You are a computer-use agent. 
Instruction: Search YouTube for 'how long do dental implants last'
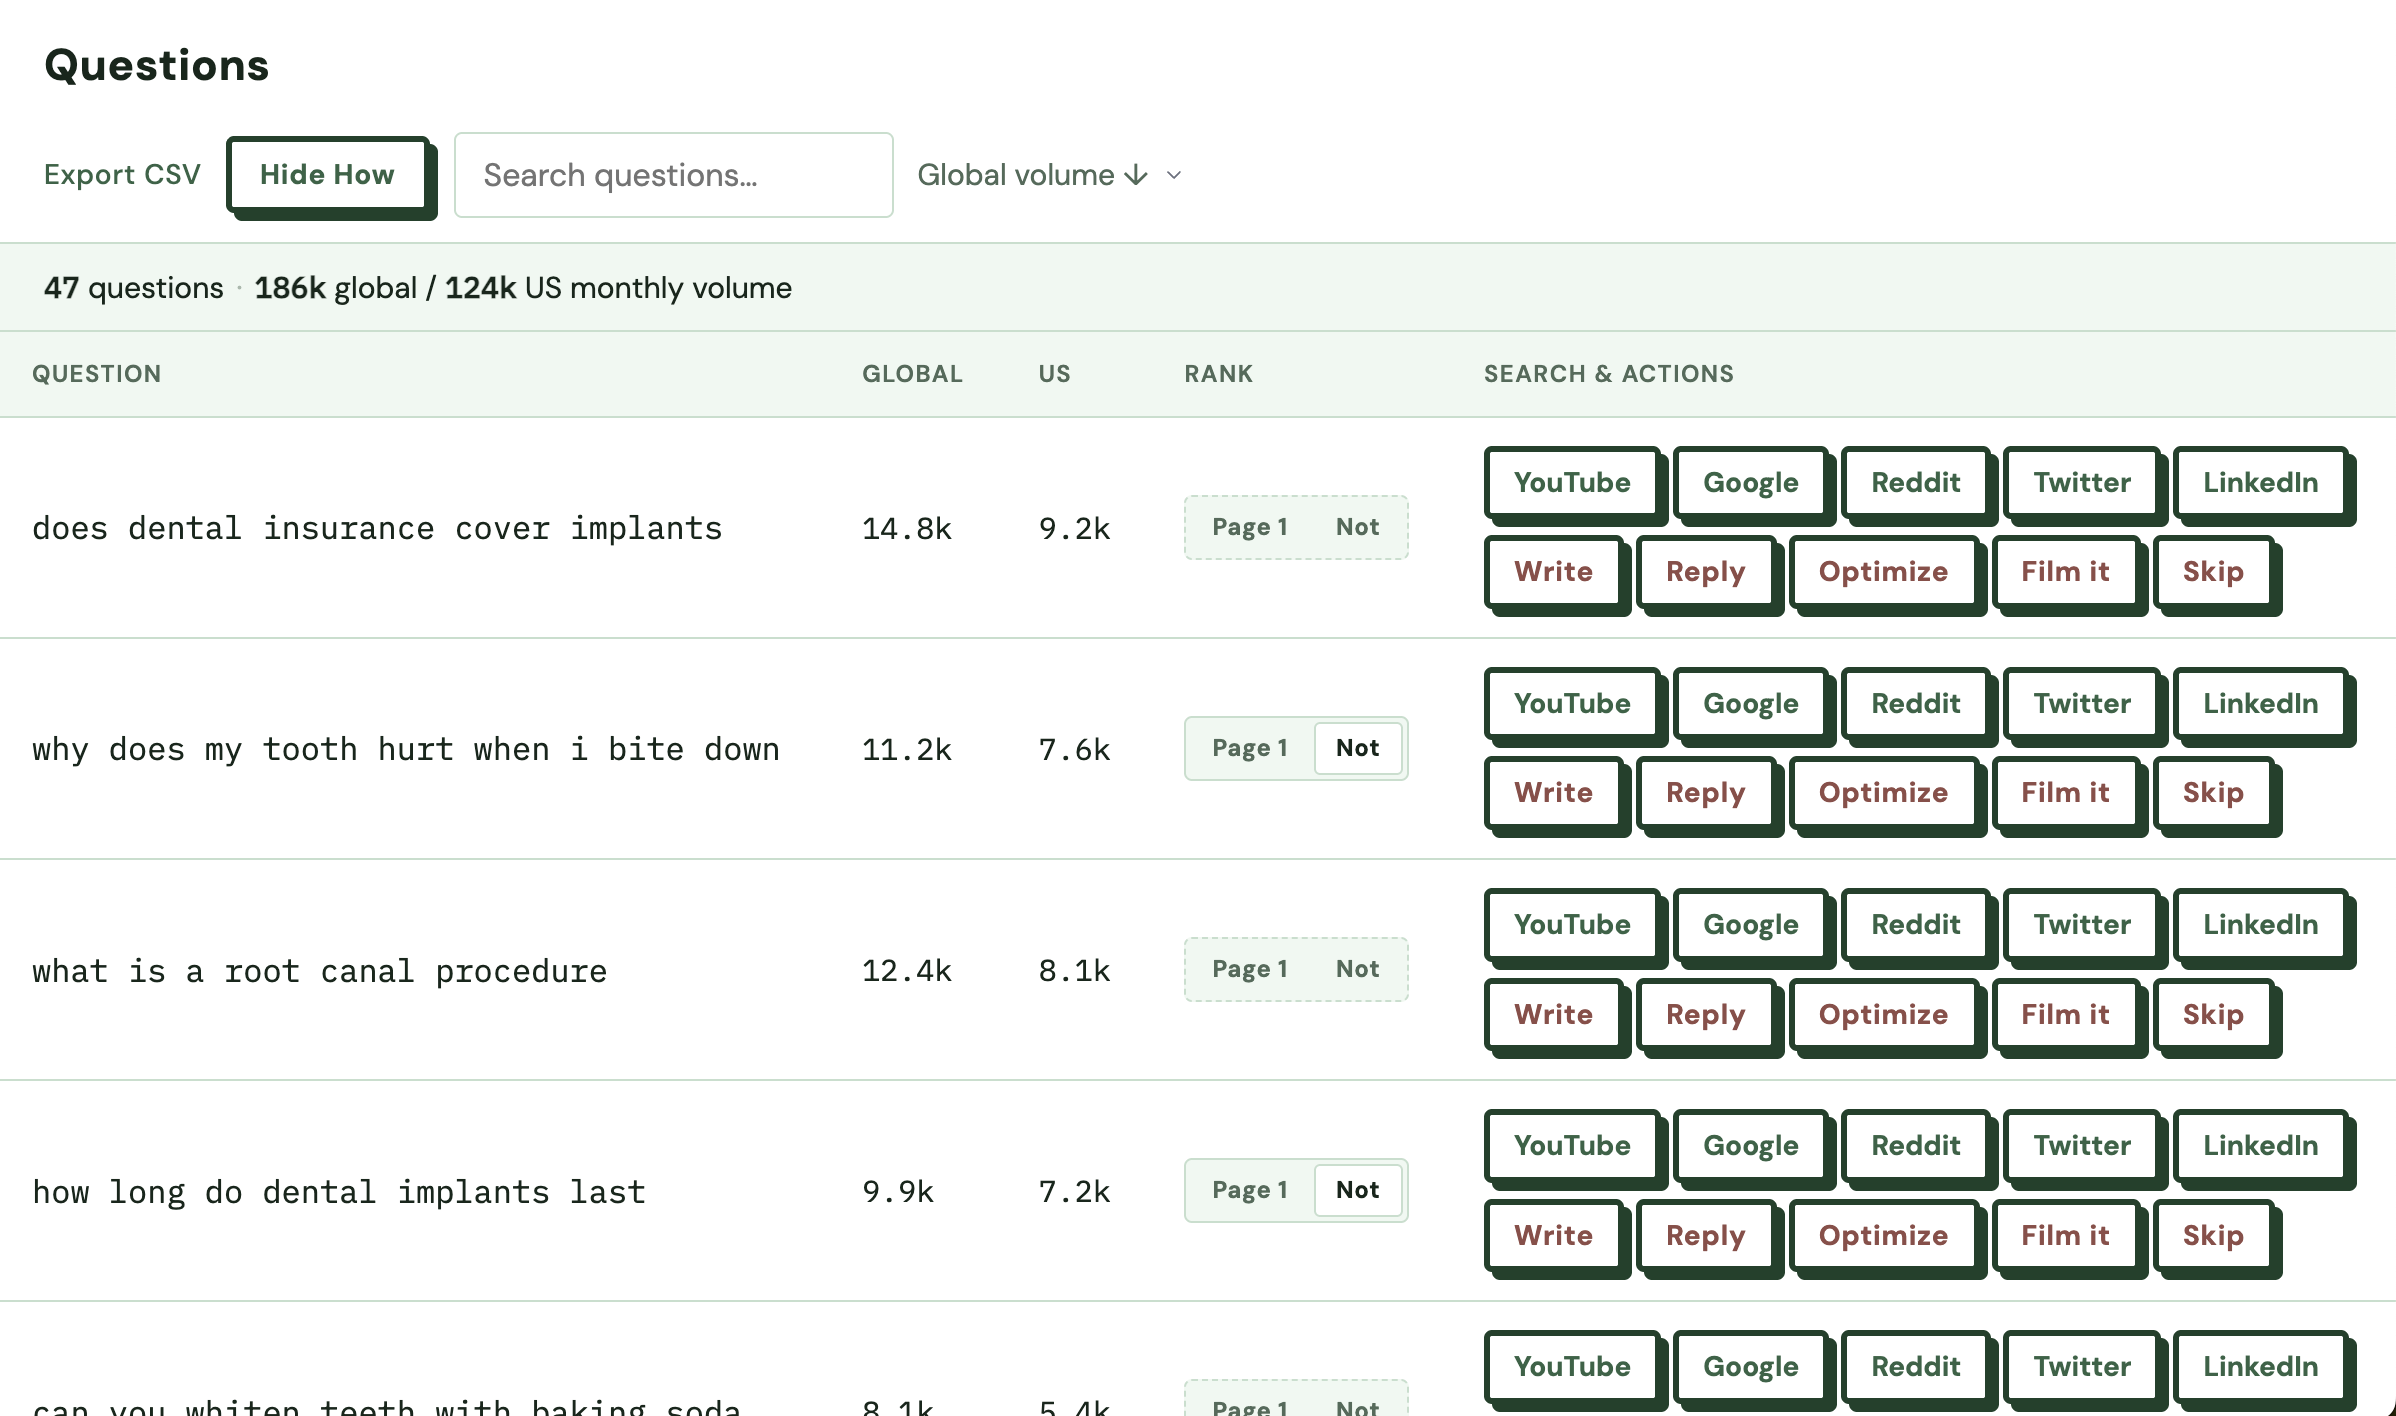pos(1572,1145)
